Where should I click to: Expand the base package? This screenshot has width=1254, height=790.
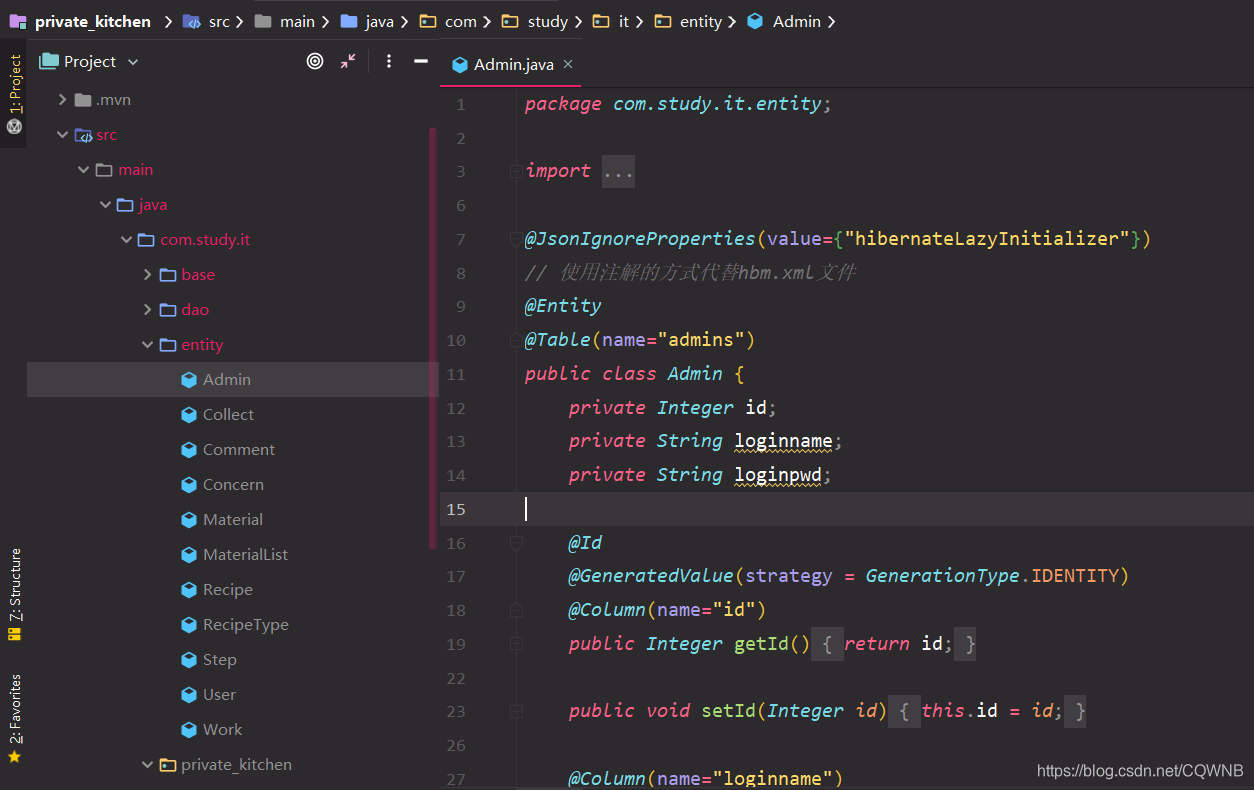click(147, 275)
